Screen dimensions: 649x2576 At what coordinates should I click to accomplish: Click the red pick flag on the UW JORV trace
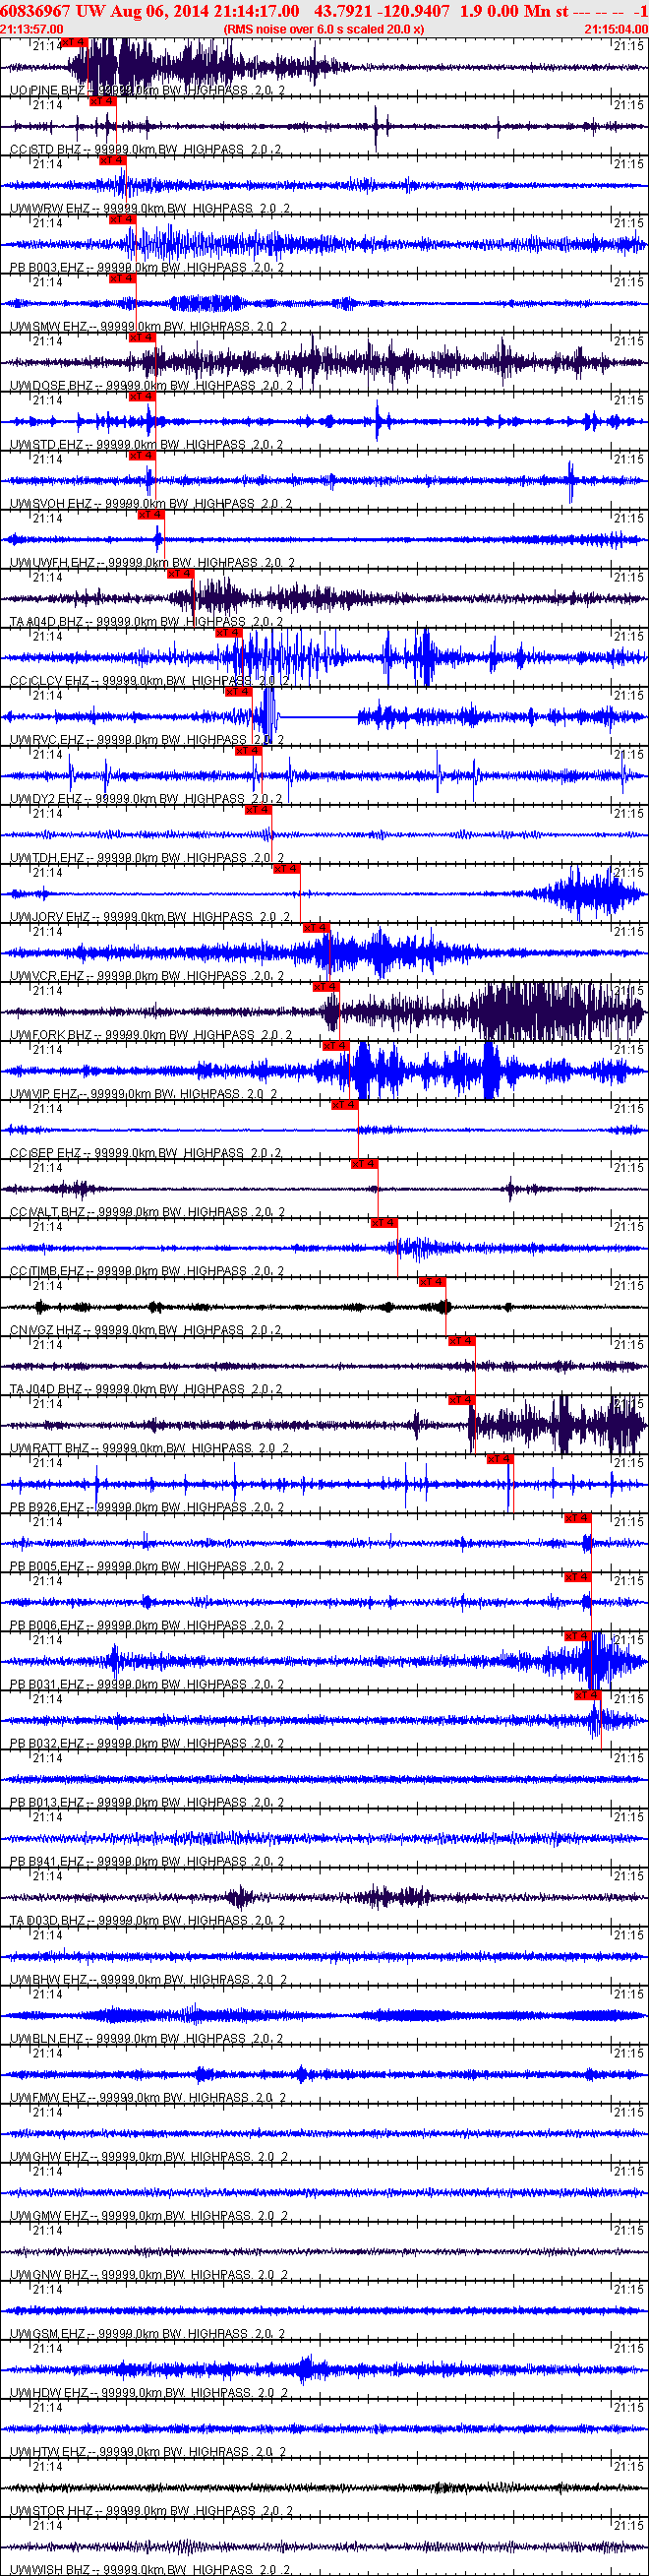click(x=286, y=868)
